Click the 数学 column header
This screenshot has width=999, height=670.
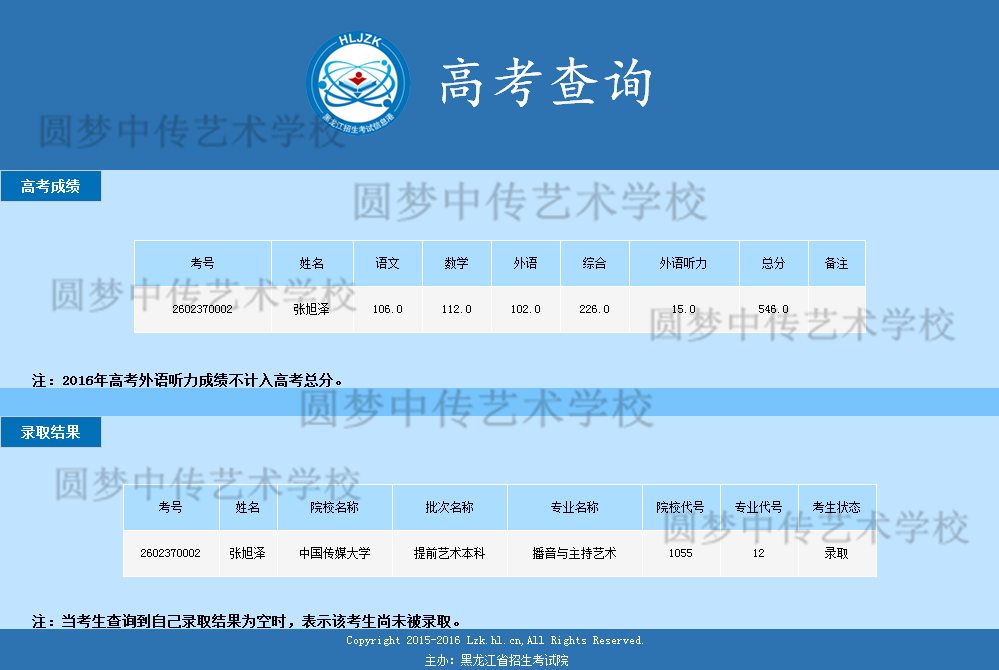click(457, 263)
